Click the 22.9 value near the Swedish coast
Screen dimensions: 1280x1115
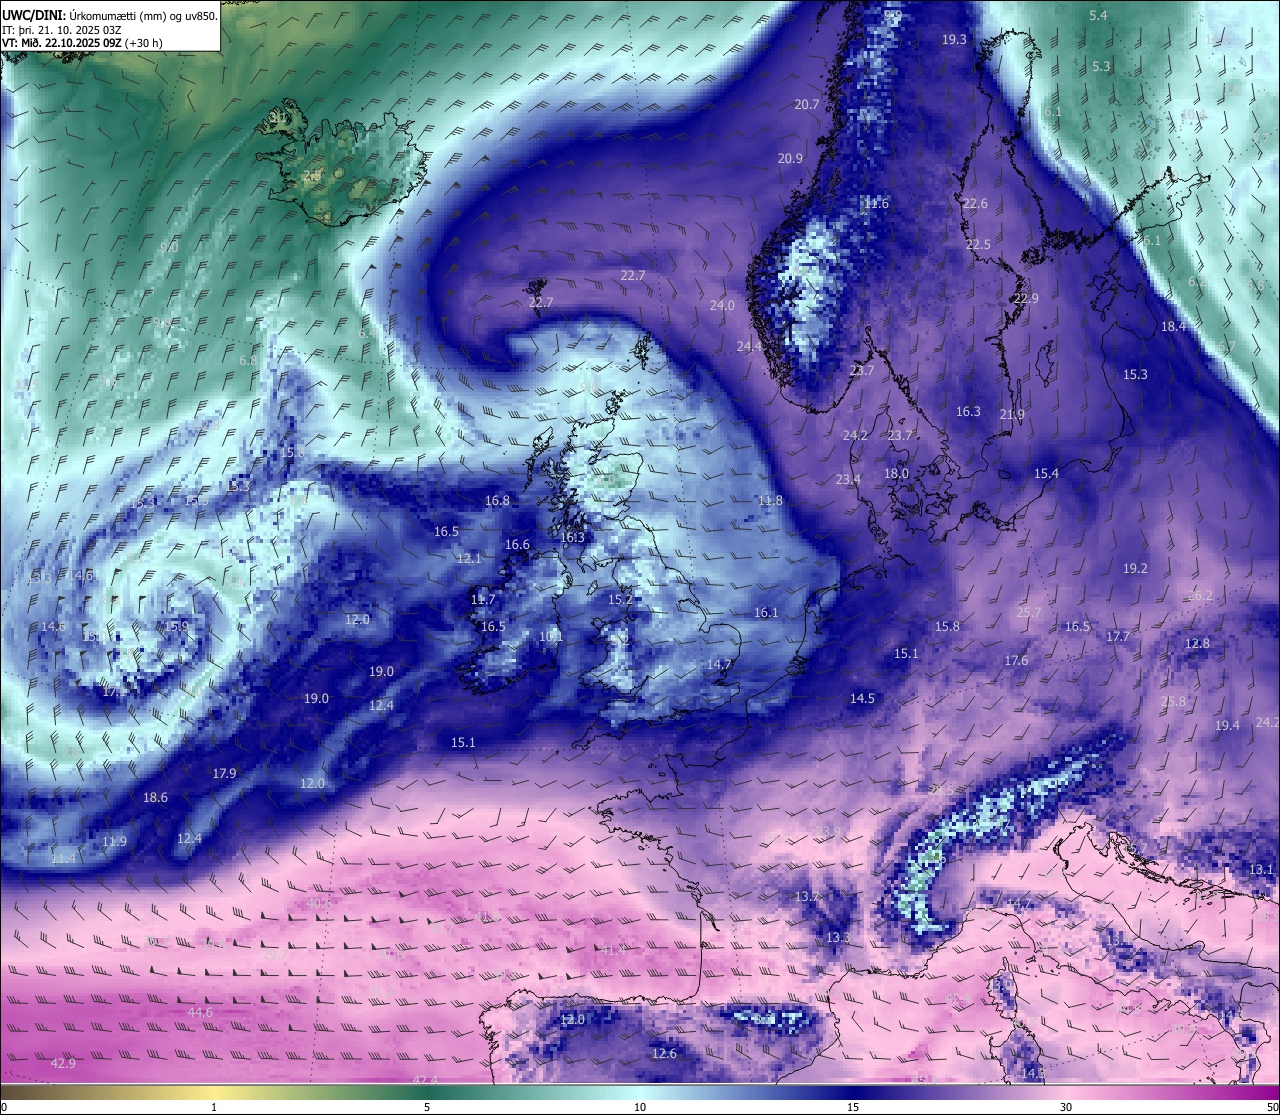pyautogui.click(x=1026, y=298)
